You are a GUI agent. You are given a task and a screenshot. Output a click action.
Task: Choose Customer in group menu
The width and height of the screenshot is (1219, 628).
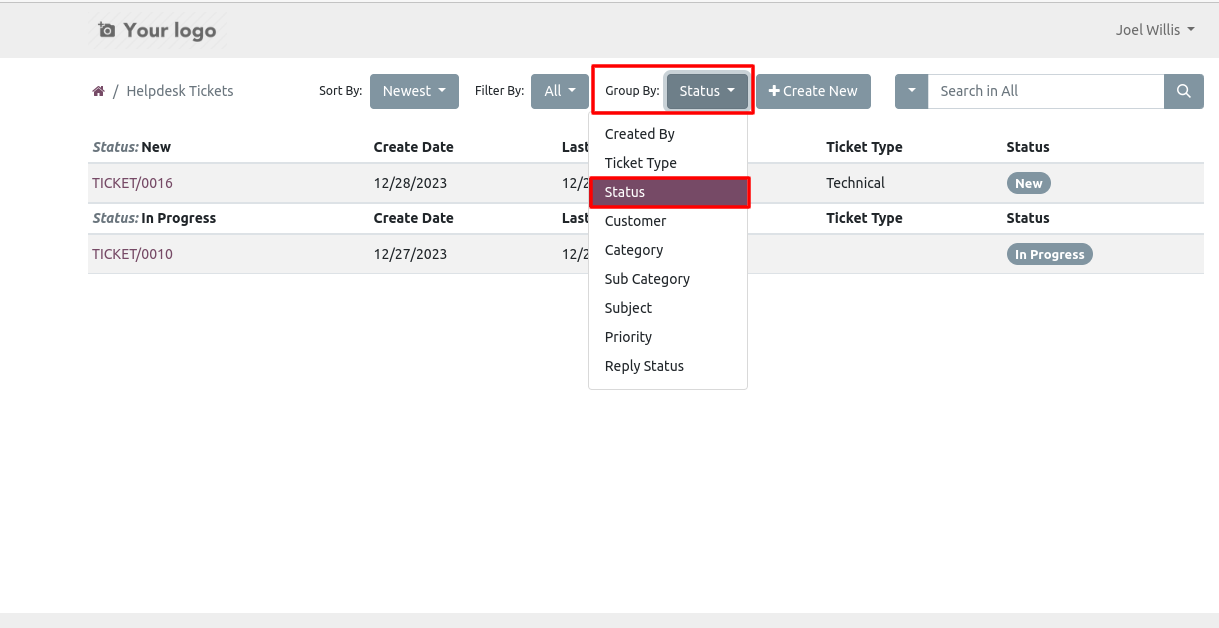(x=668, y=221)
